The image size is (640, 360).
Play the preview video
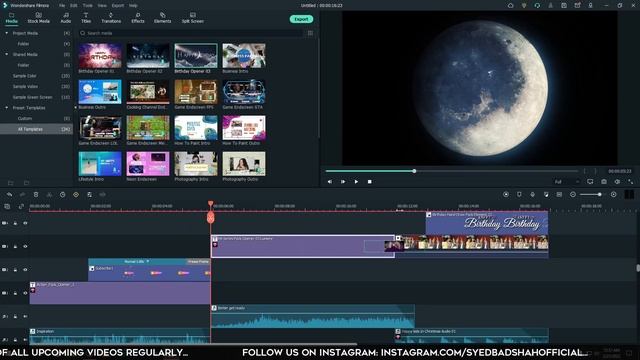pyautogui.click(x=356, y=182)
